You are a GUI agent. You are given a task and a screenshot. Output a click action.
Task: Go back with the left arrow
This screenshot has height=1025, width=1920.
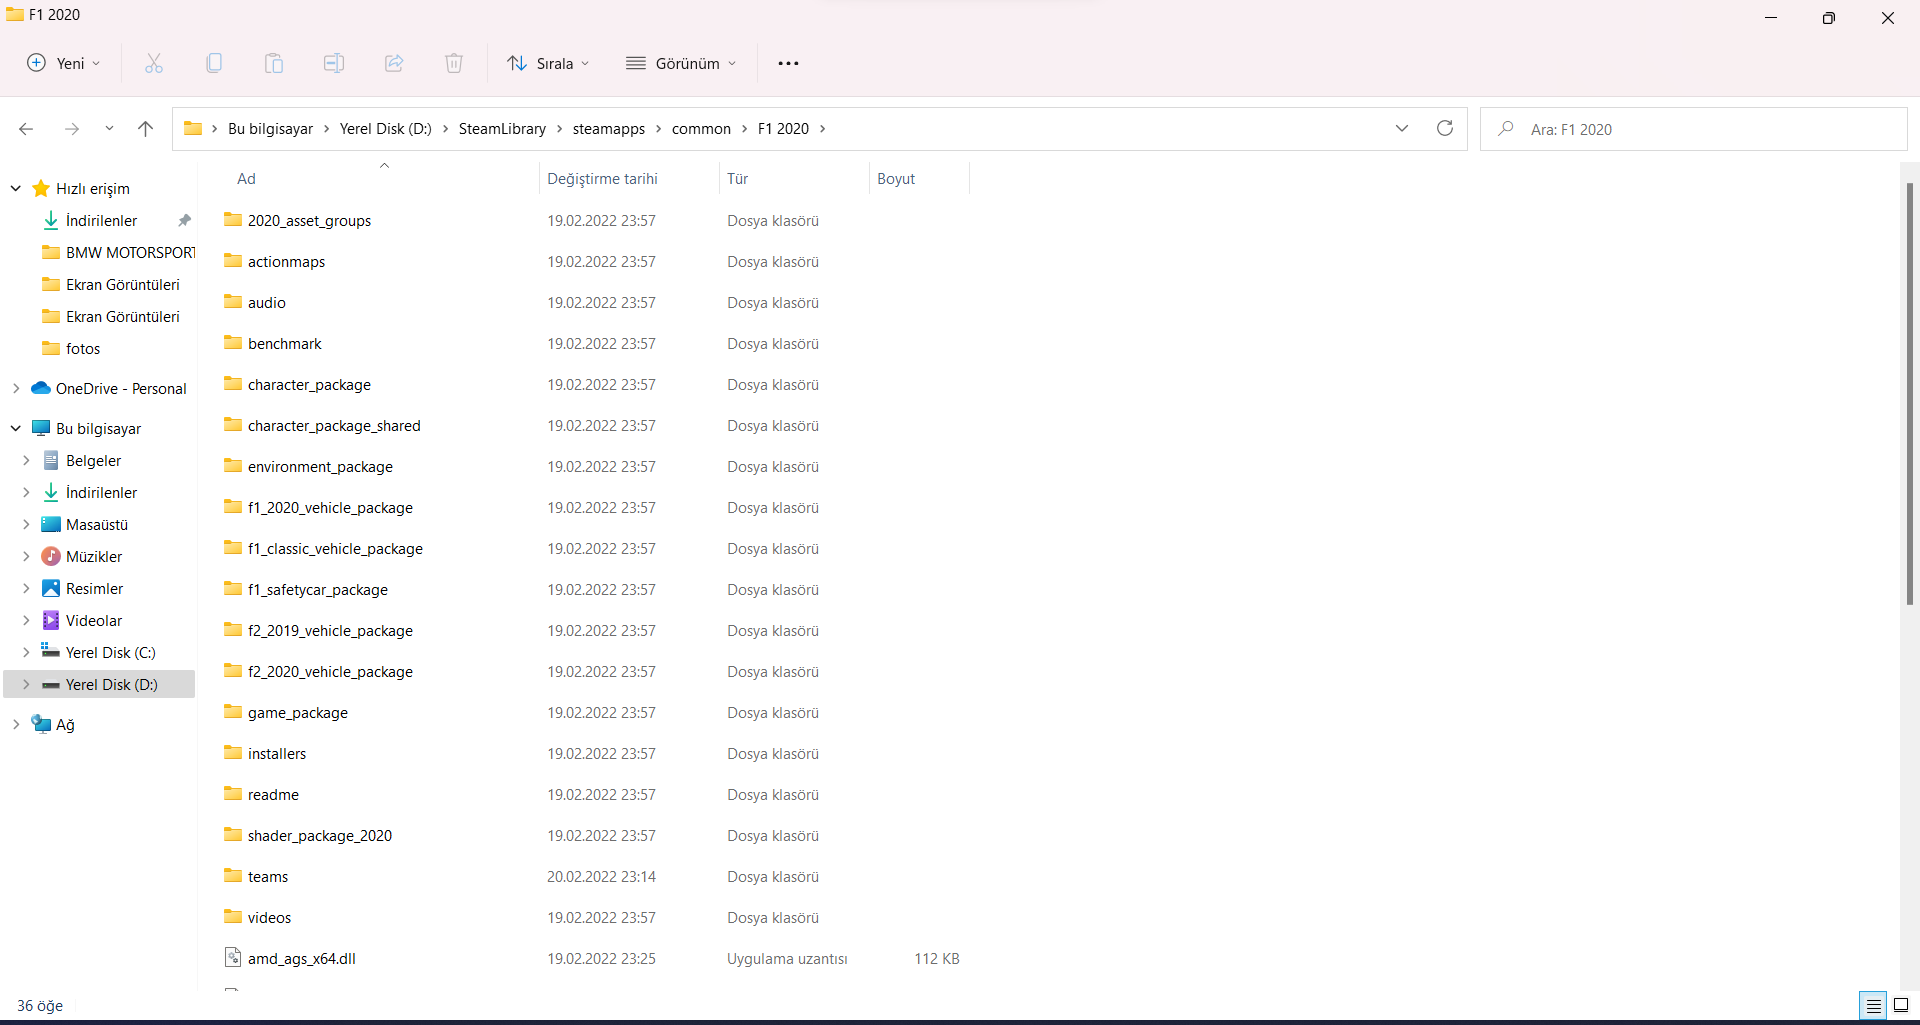click(26, 129)
